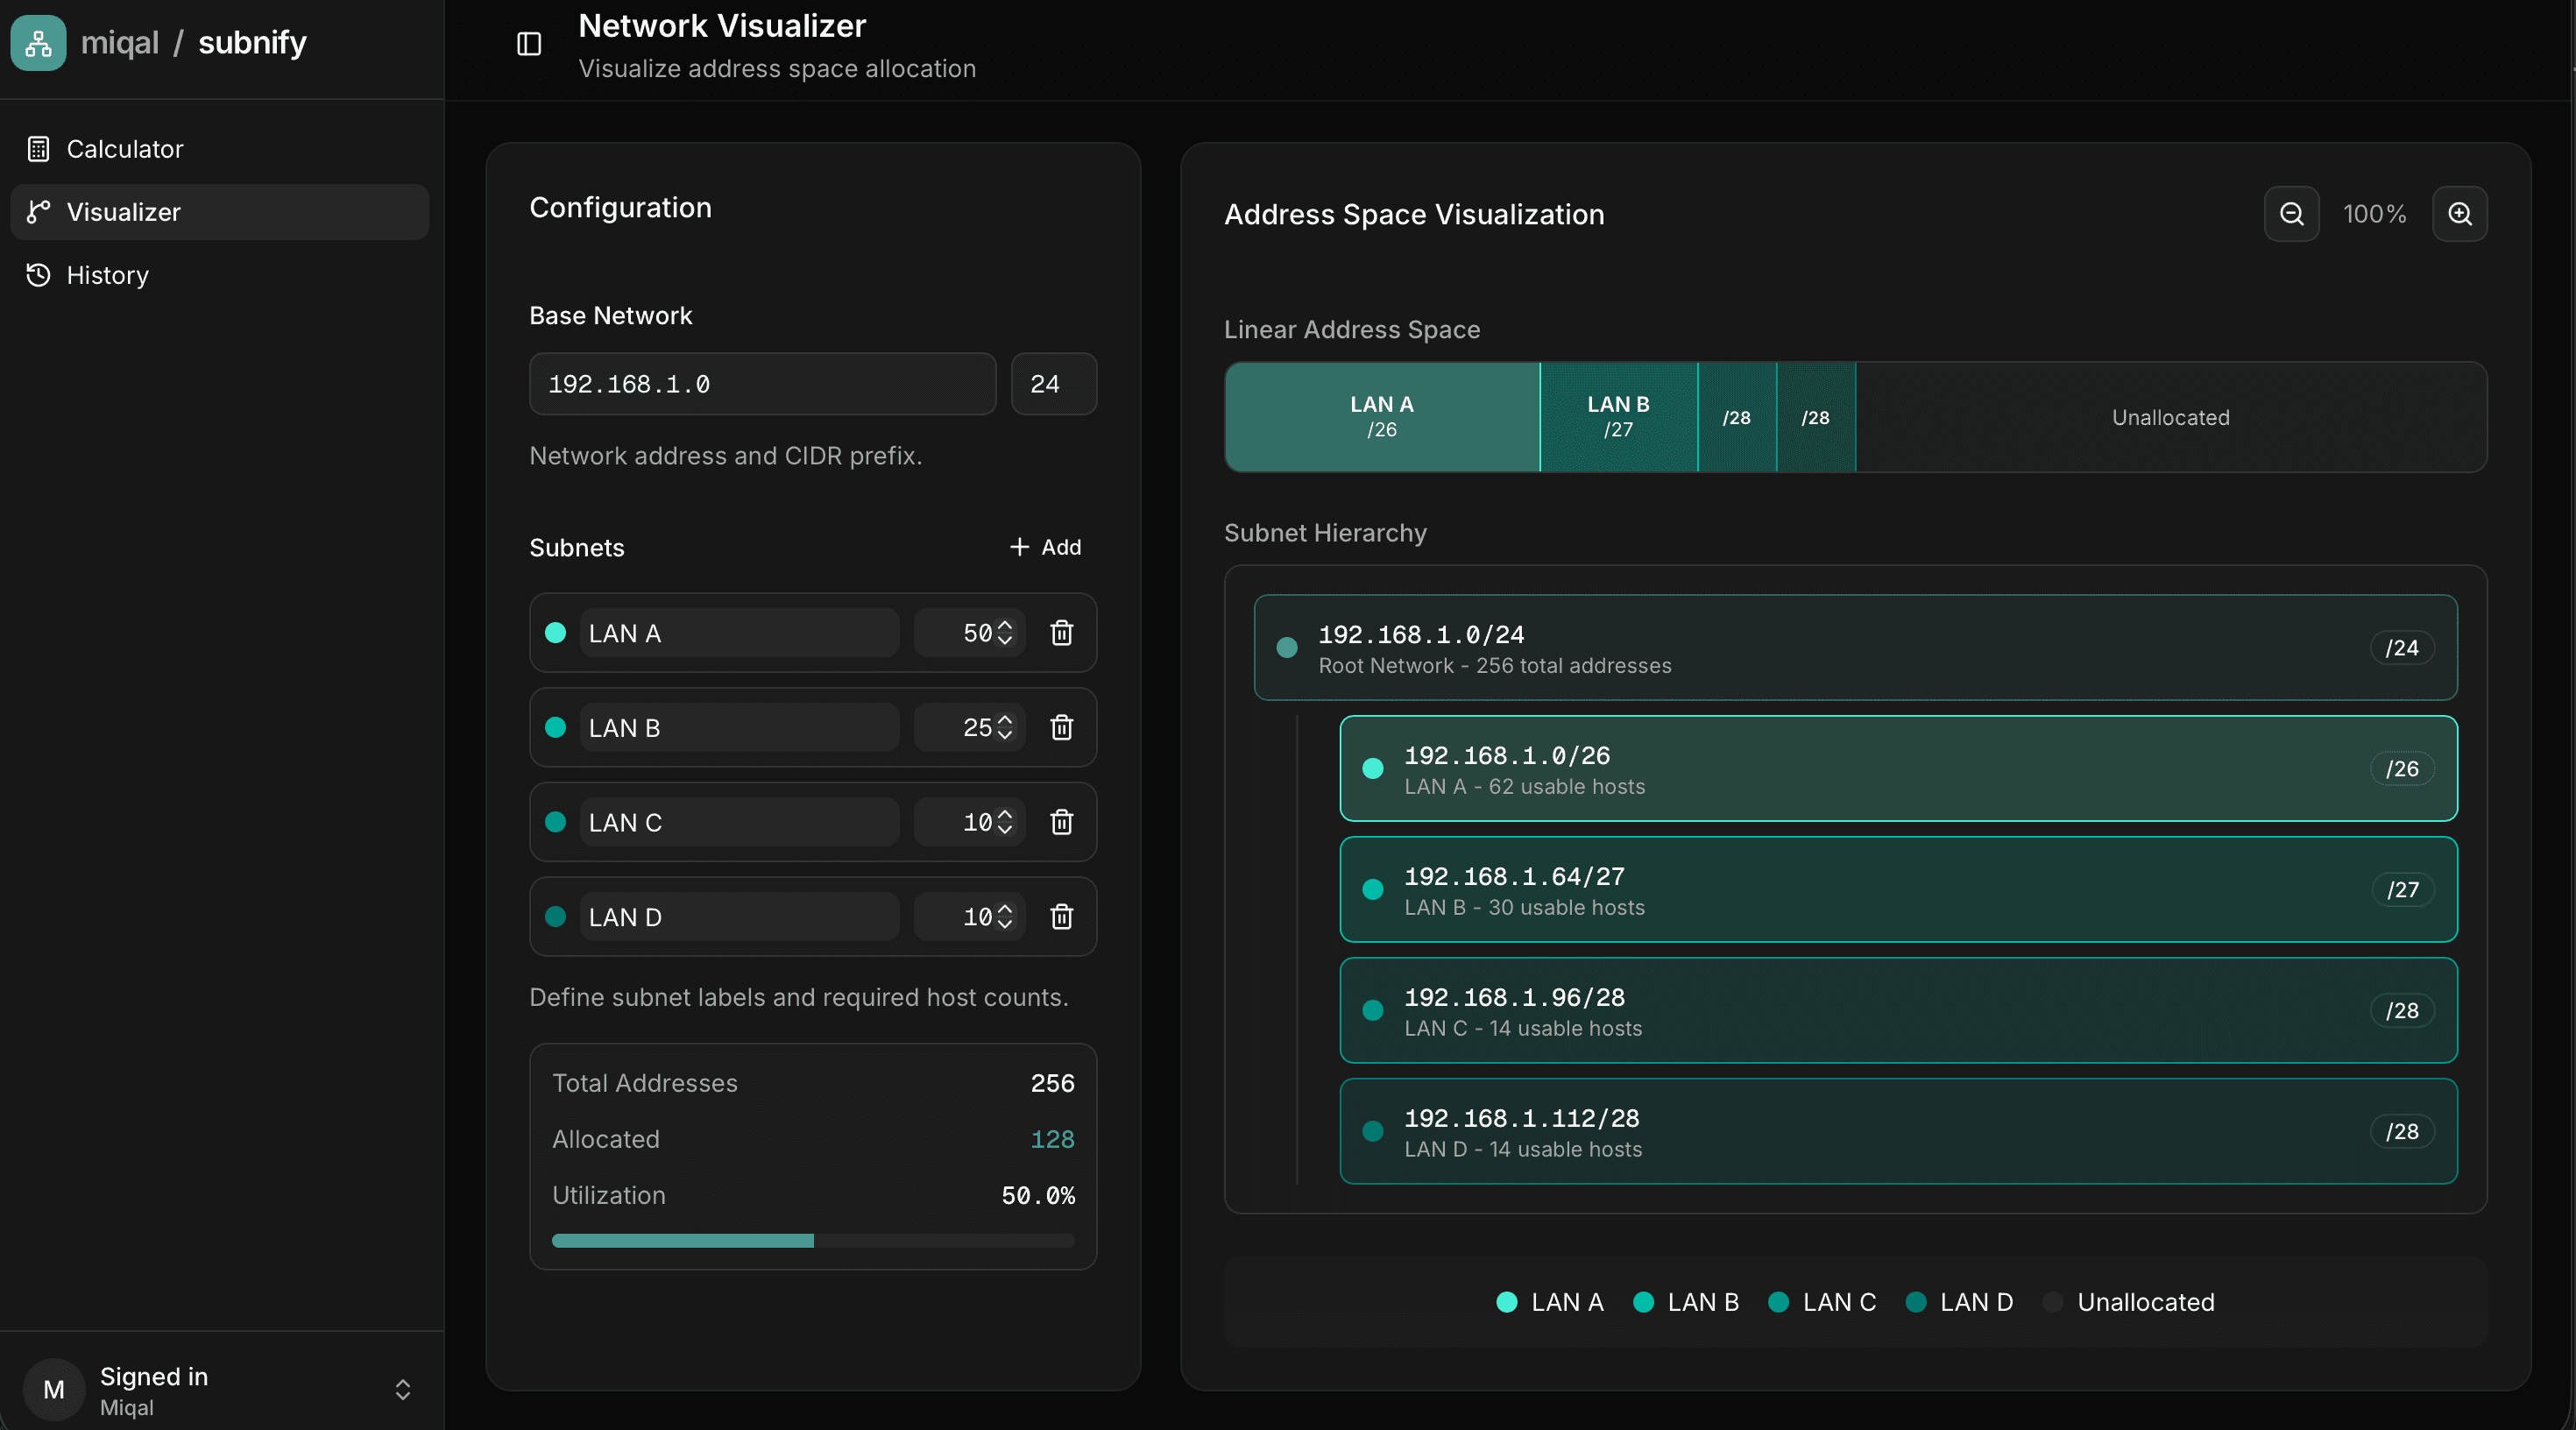Increase the LAN B host count with the stepper
The height and width of the screenshot is (1430, 2576).
click(1003, 720)
